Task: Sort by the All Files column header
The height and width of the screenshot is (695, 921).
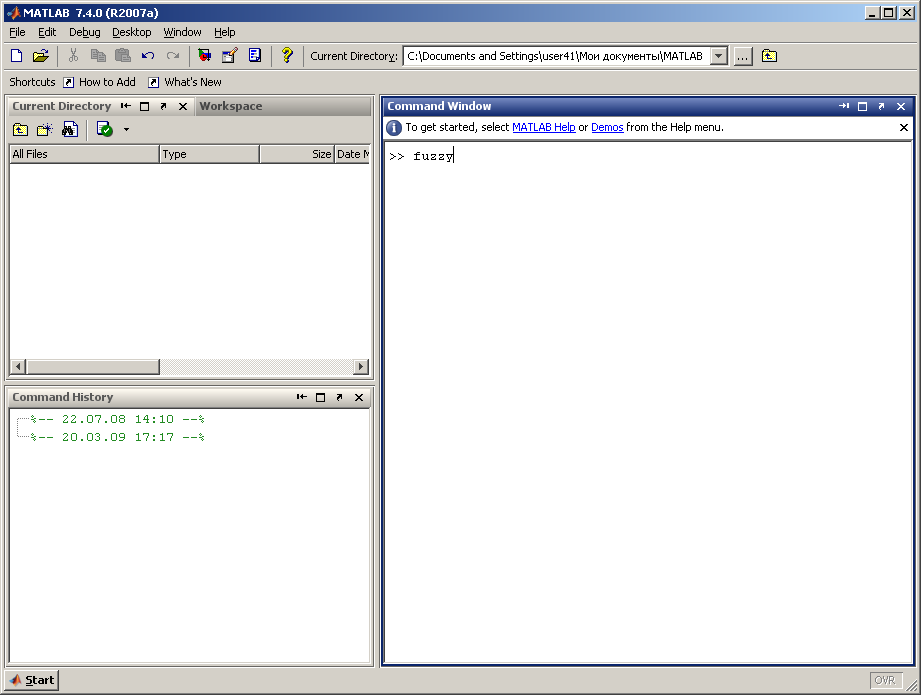Action: [x=85, y=154]
